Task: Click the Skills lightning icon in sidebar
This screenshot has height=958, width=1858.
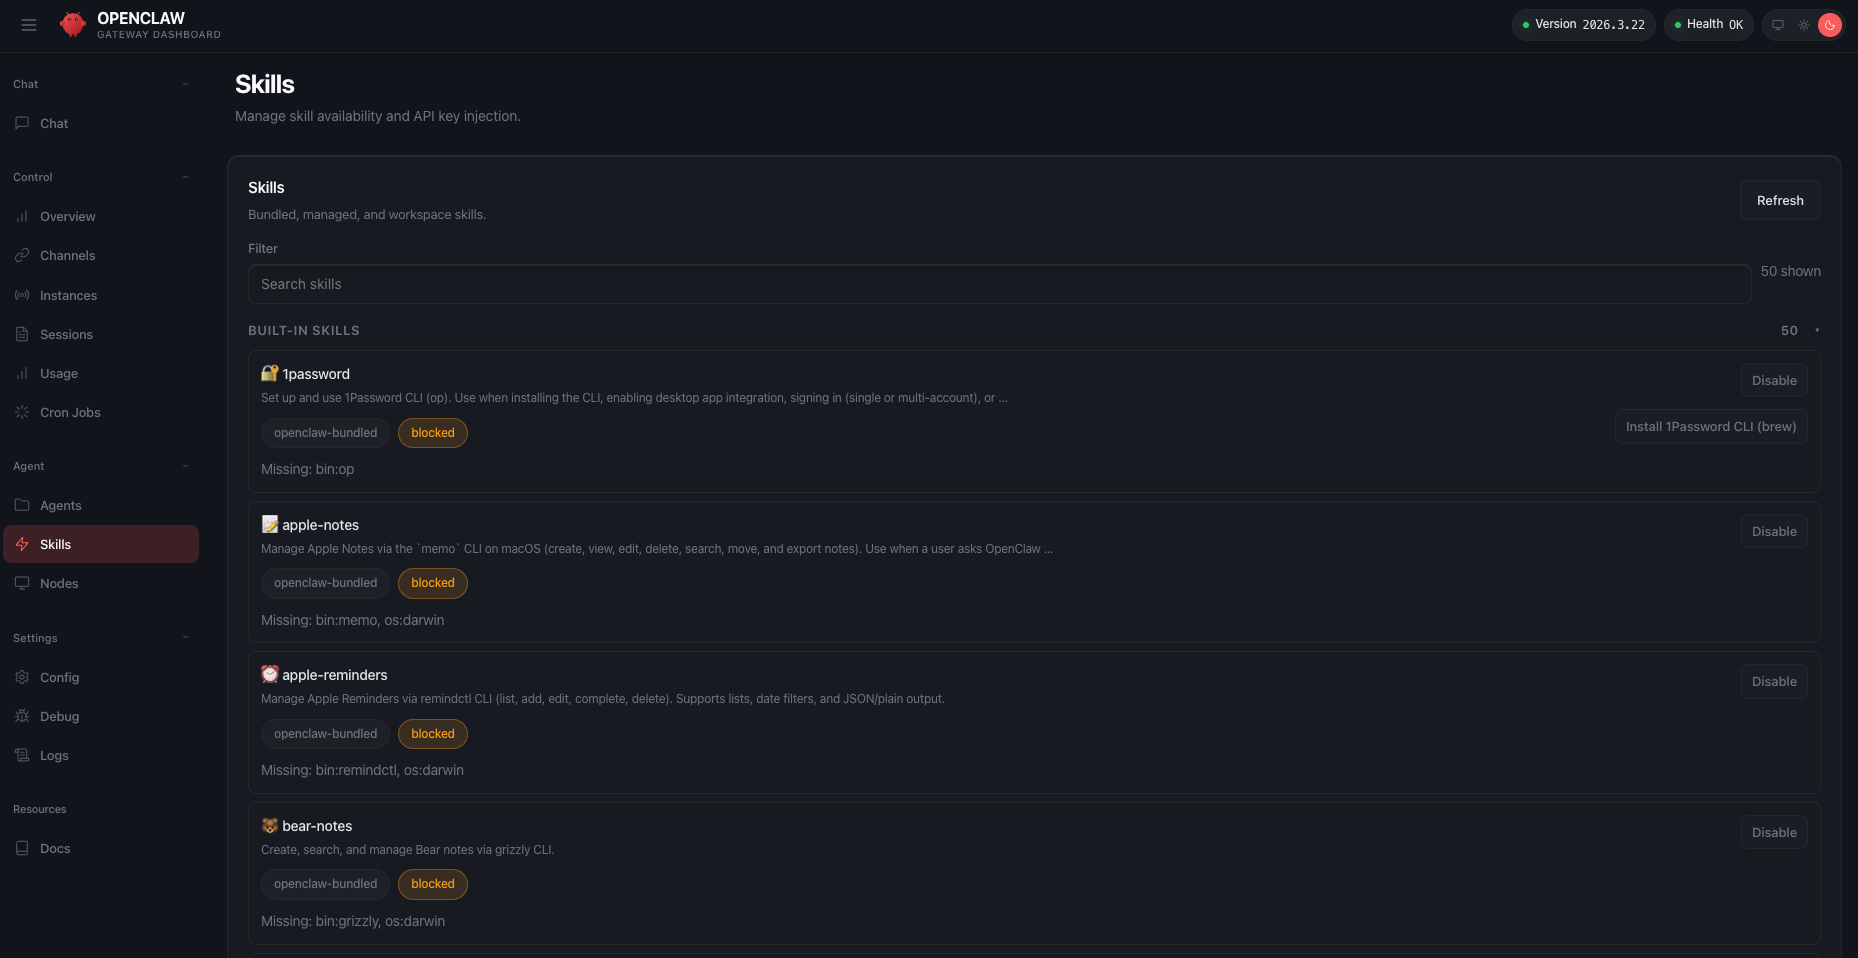Action: pos(22,544)
